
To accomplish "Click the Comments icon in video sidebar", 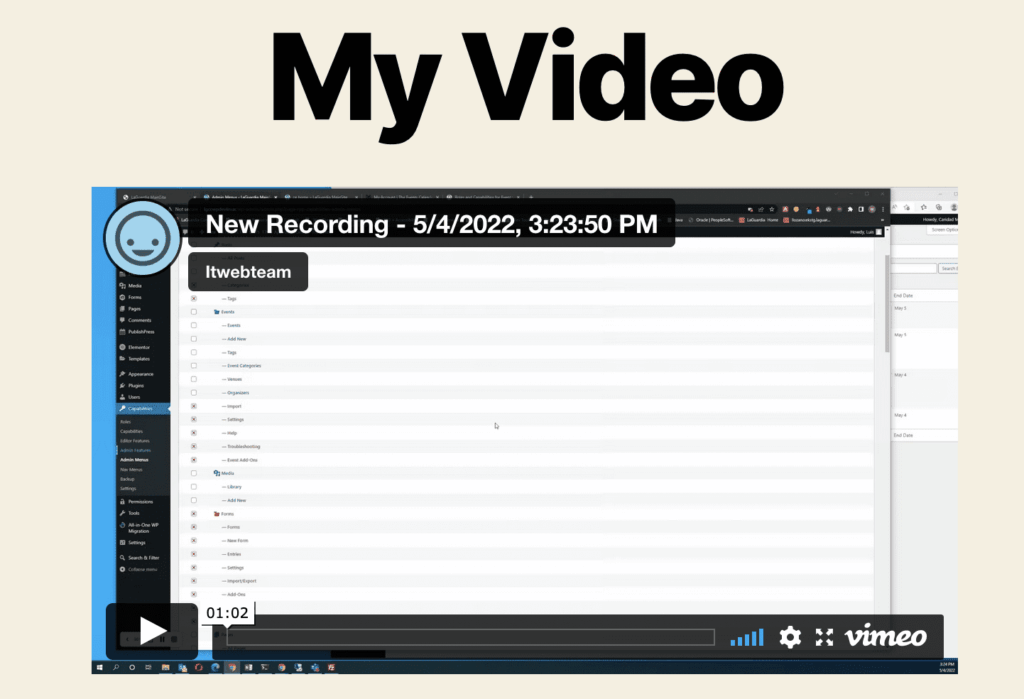I will pyautogui.click(x=122, y=320).
